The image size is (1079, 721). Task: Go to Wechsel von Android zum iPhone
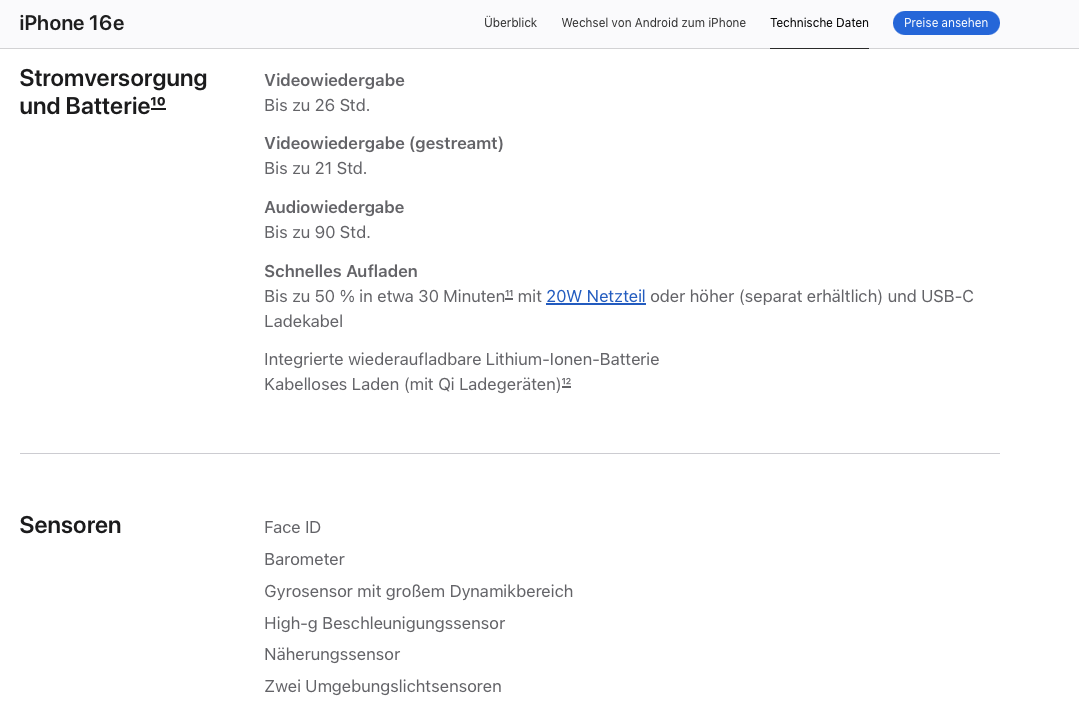coord(653,23)
